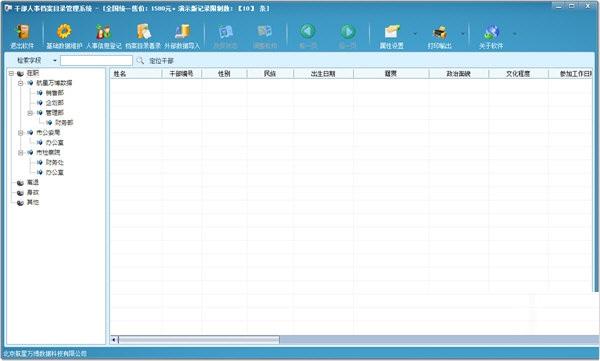This screenshot has width=600, height=361.
Task: Click the 退出软件 exit door icon
Action: pyautogui.click(x=22, y=32)
